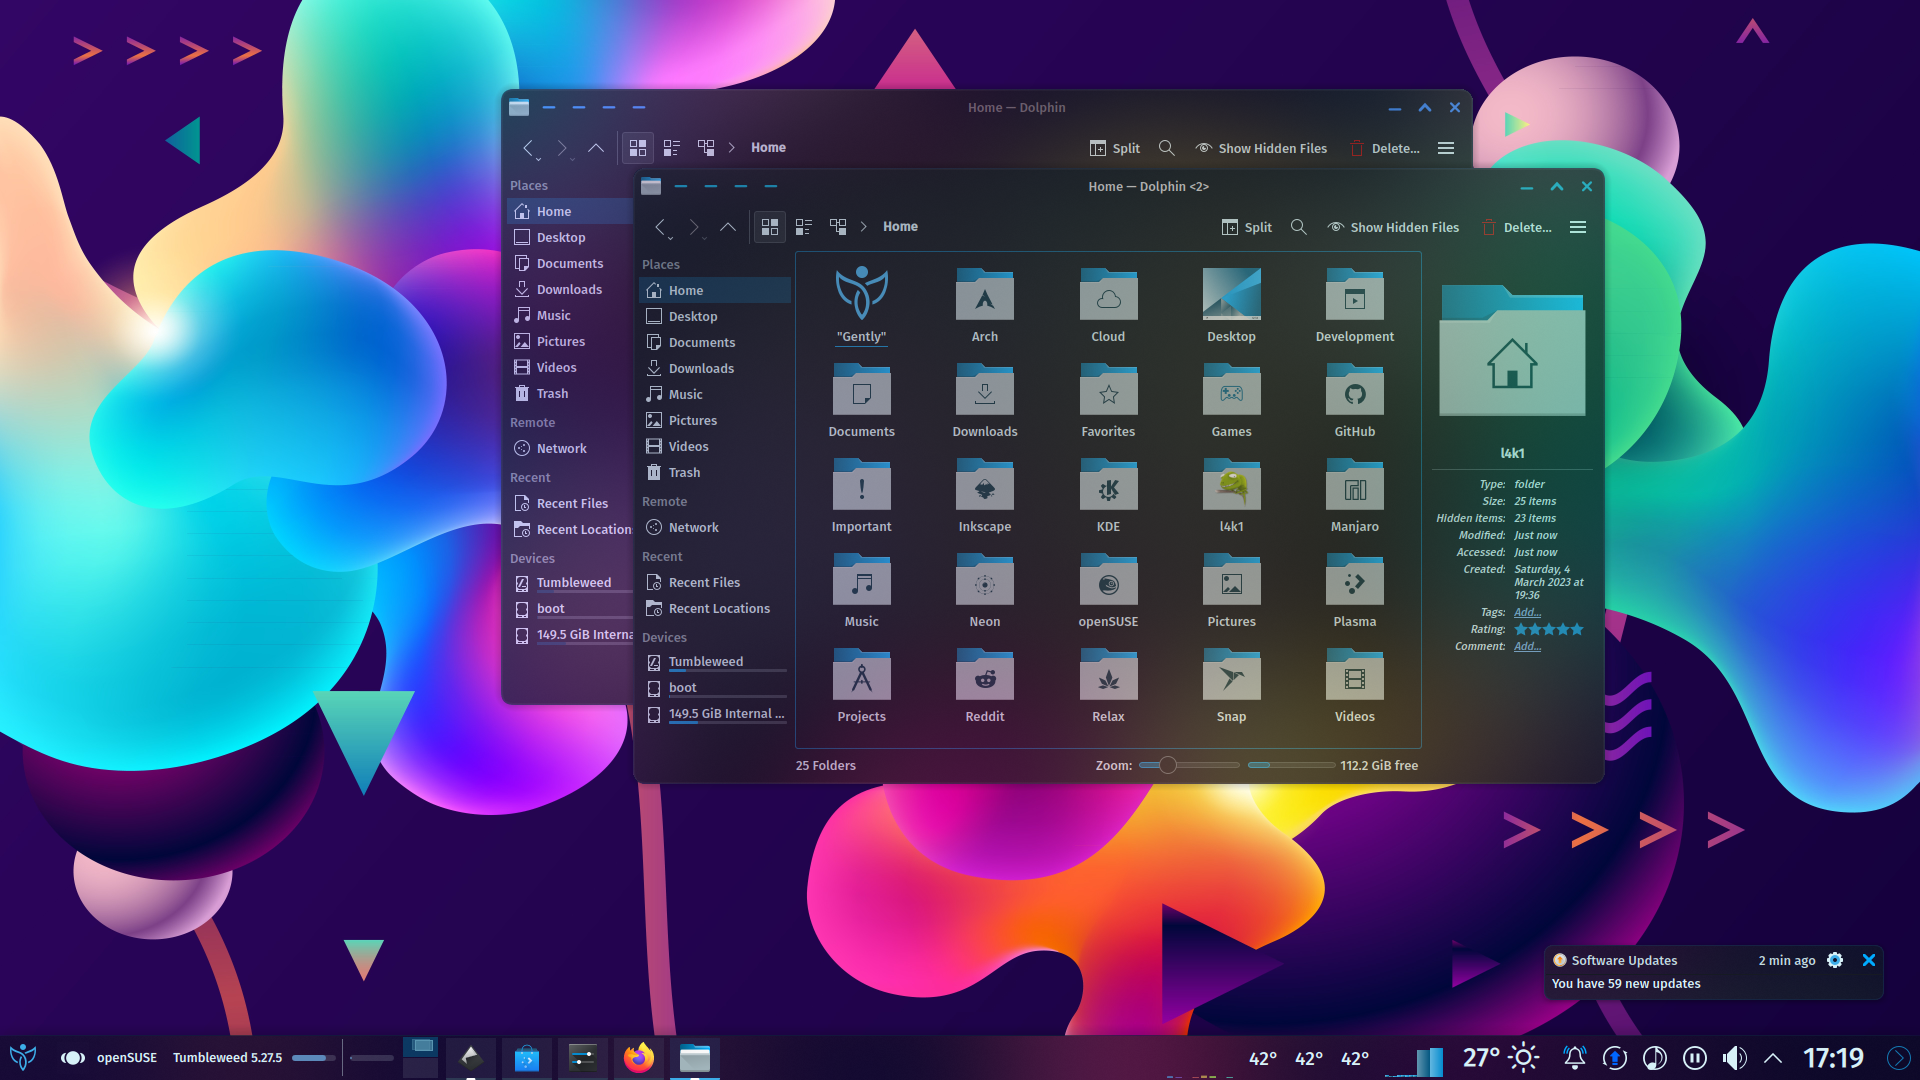
Task: Open the search bar with magnifier icon
Action: pyautogui.click(x=1299, y=227)
